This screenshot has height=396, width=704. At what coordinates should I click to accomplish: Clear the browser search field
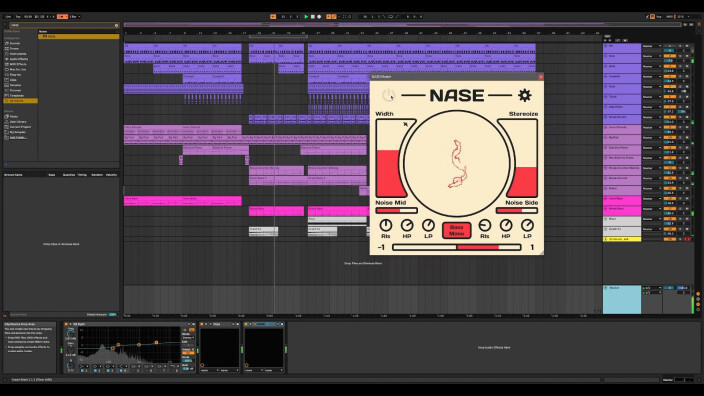click(116, 25)
